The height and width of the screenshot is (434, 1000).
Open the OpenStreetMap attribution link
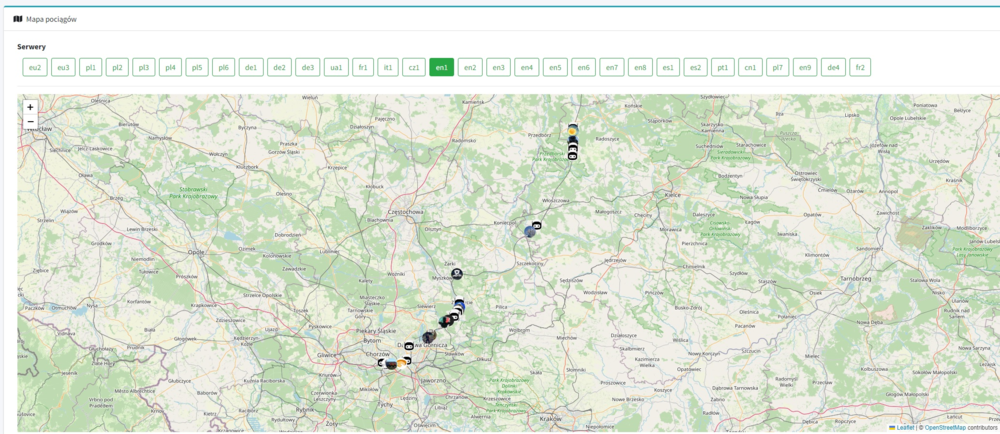click(944, 427)
